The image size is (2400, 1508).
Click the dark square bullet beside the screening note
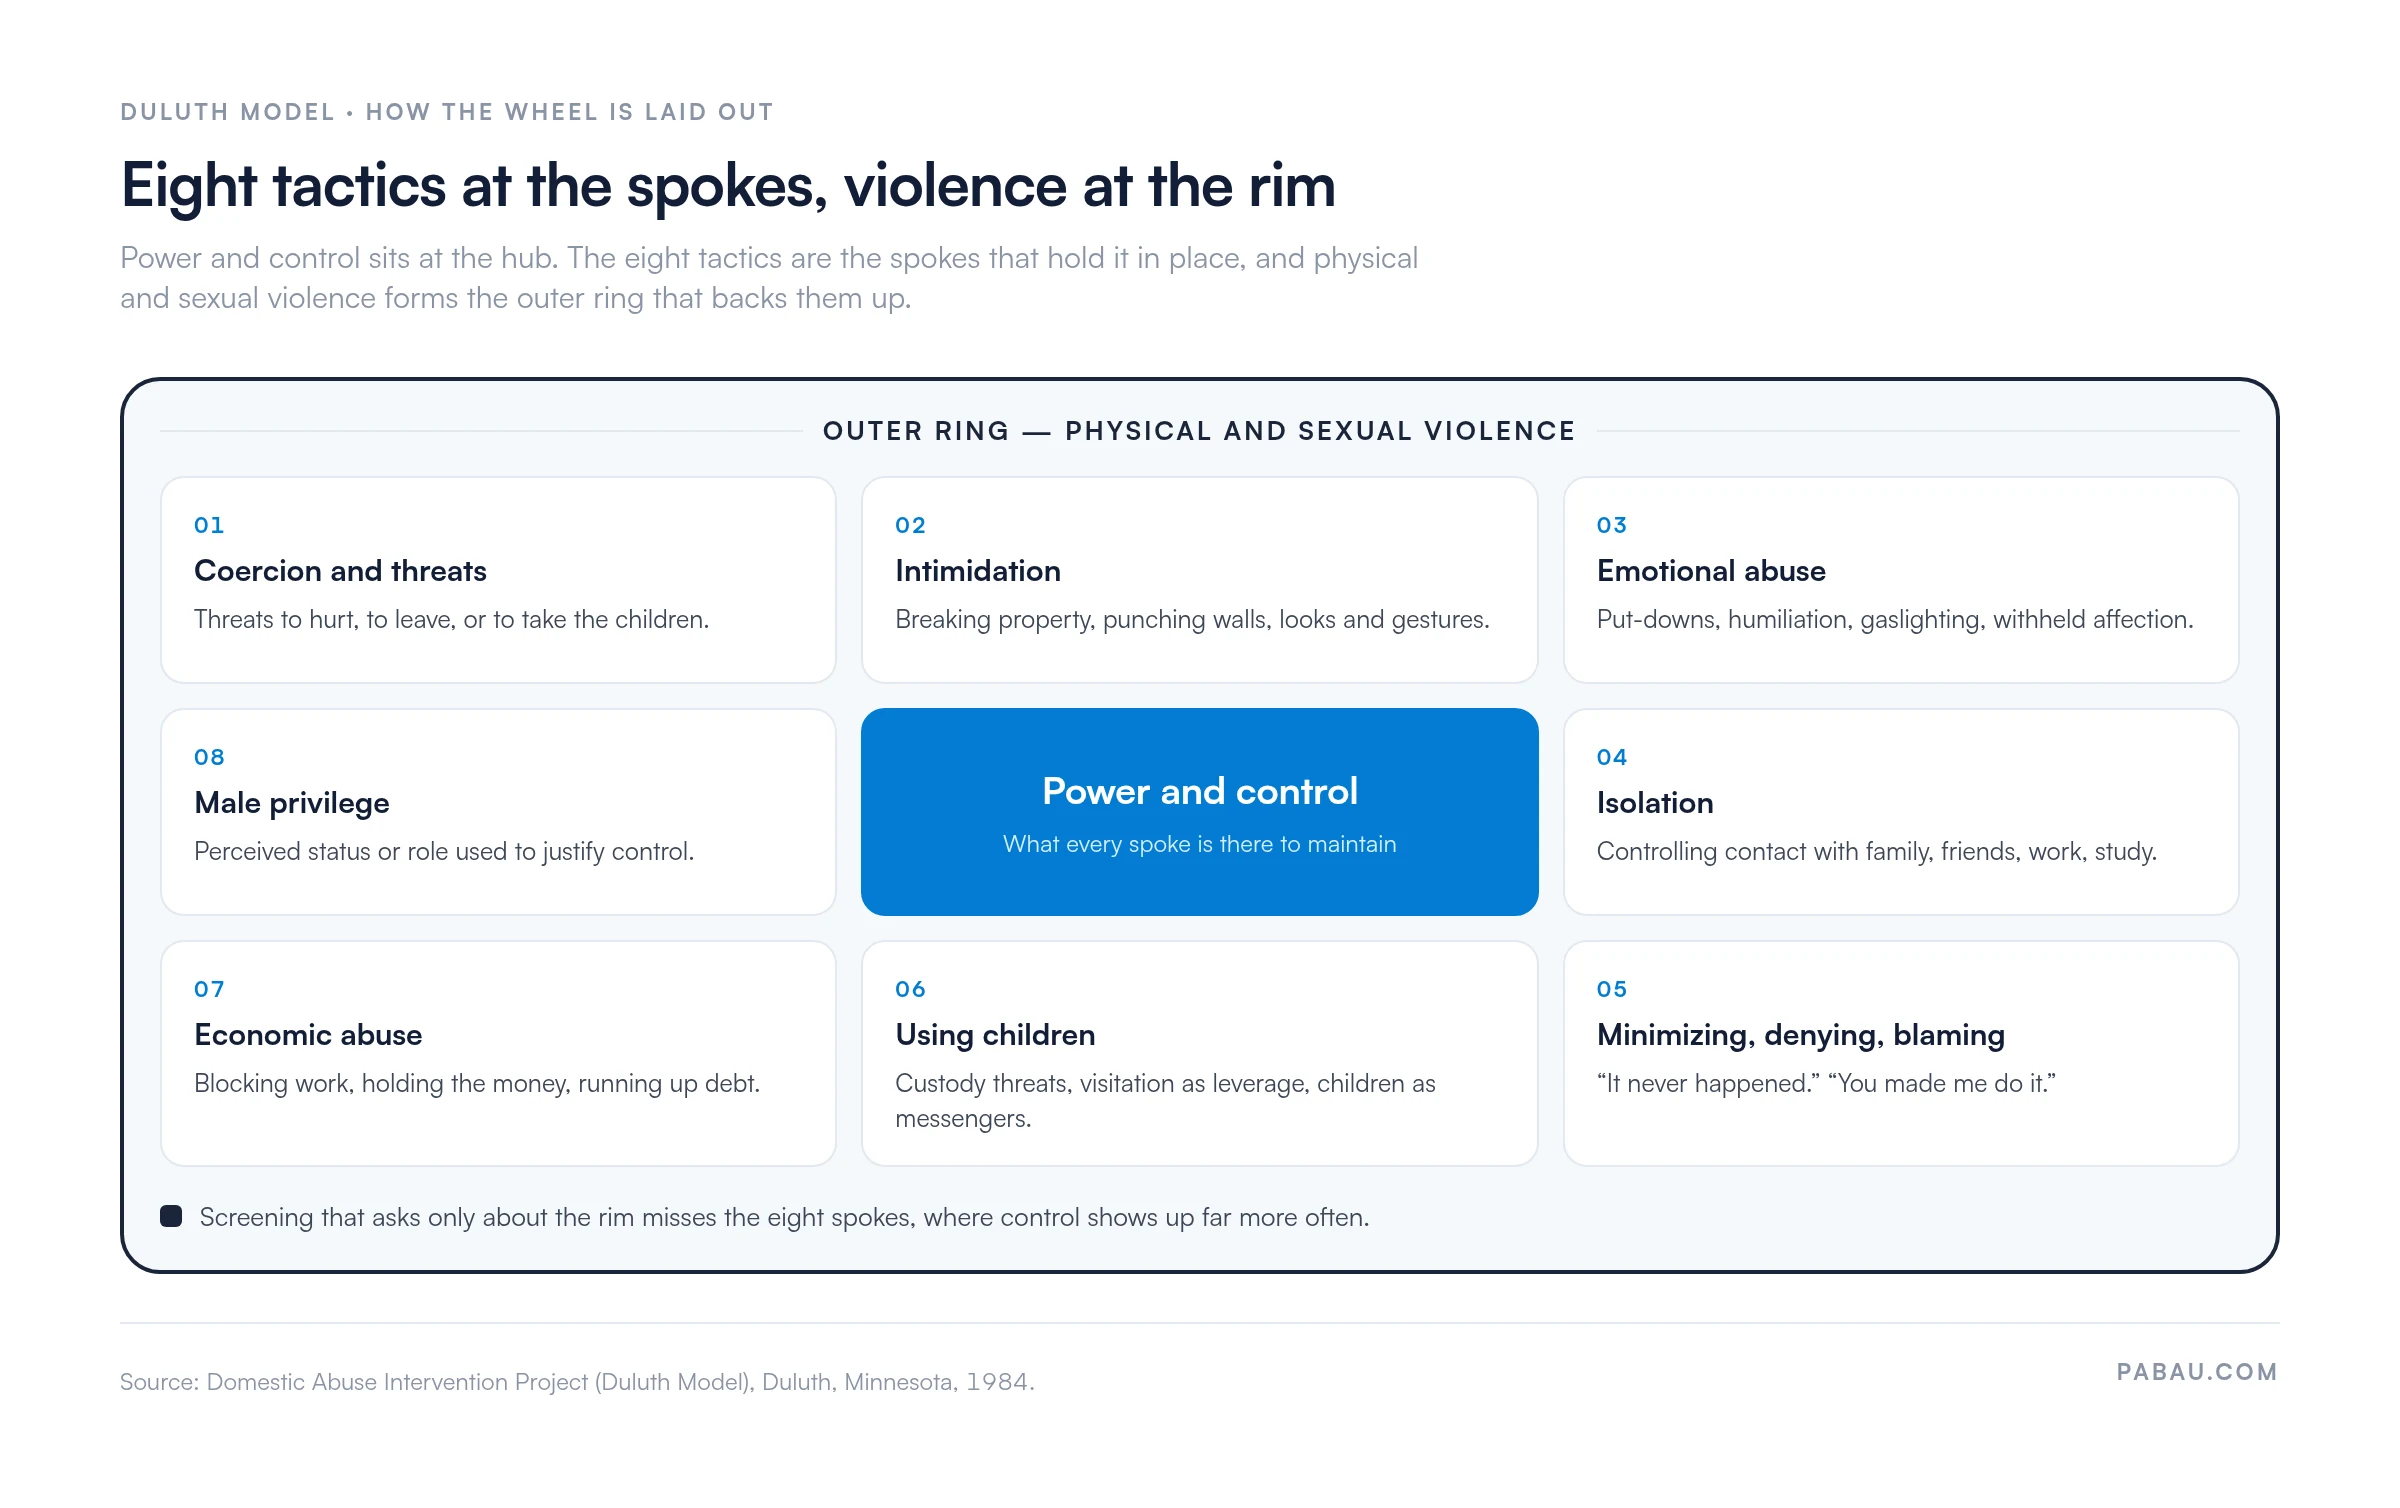171,1216
